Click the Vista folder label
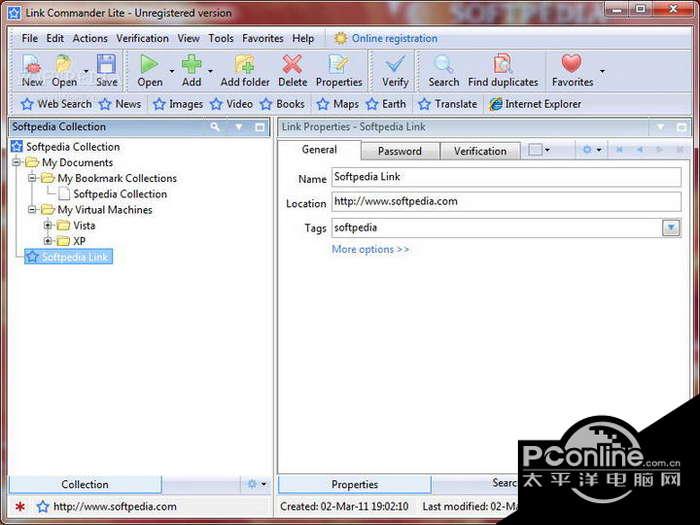Viewport: 700px width, 525px height. coord(84,225)
